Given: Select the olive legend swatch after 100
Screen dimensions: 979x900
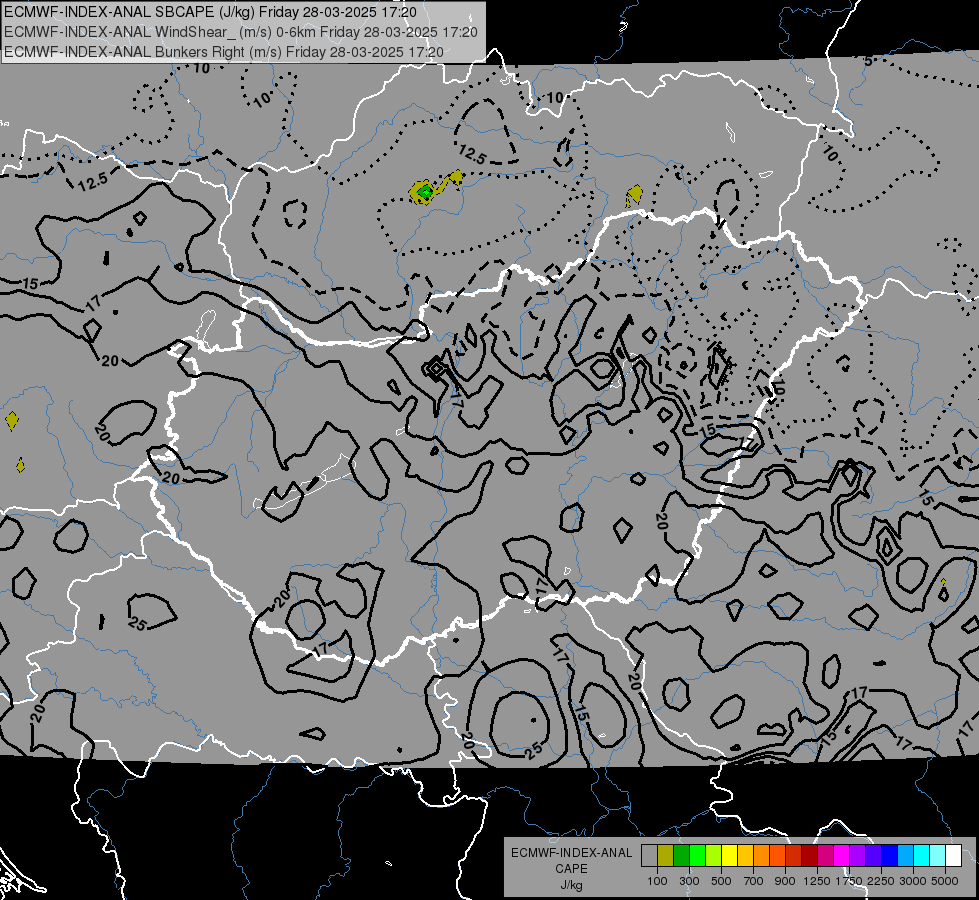Looking at the screenshot, I should point(666,856).
